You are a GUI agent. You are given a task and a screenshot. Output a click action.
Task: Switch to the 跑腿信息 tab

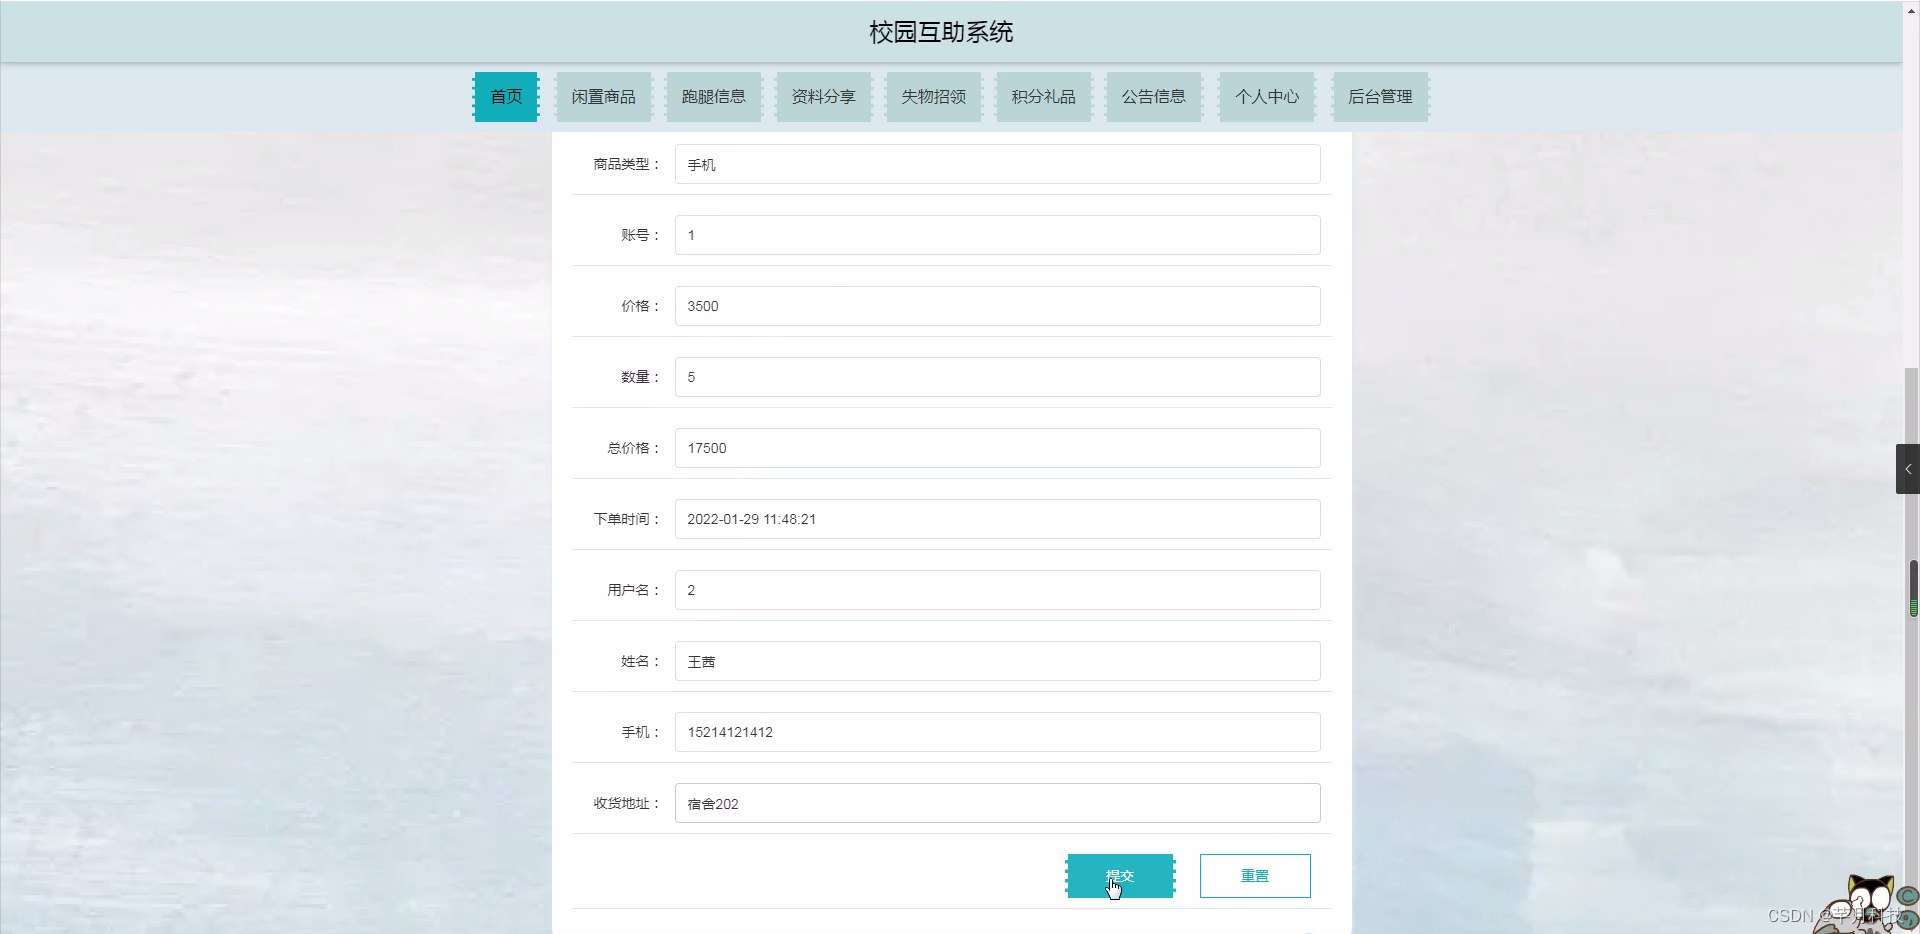[x=713, y=96]
